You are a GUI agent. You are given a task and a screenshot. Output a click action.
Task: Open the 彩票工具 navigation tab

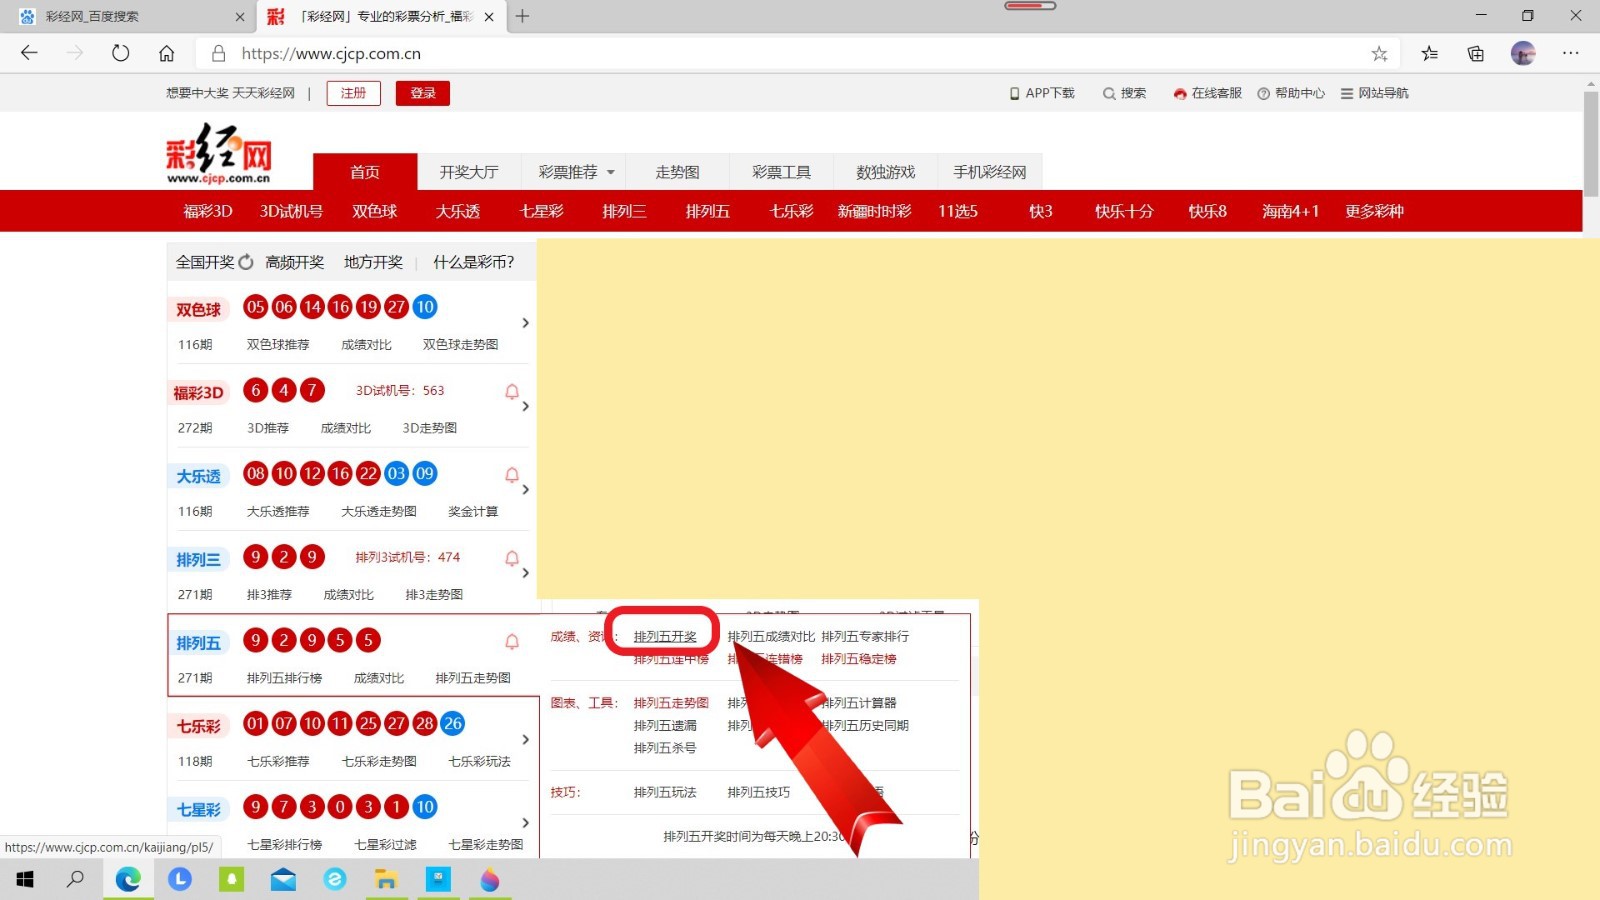[x=781, y=172]
